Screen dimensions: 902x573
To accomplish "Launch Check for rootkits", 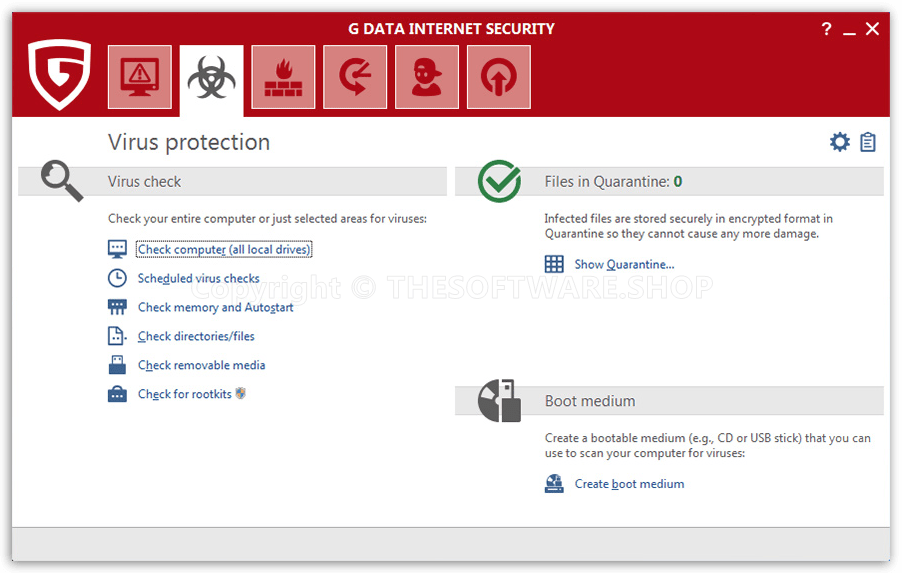I will tap(185, 394).
